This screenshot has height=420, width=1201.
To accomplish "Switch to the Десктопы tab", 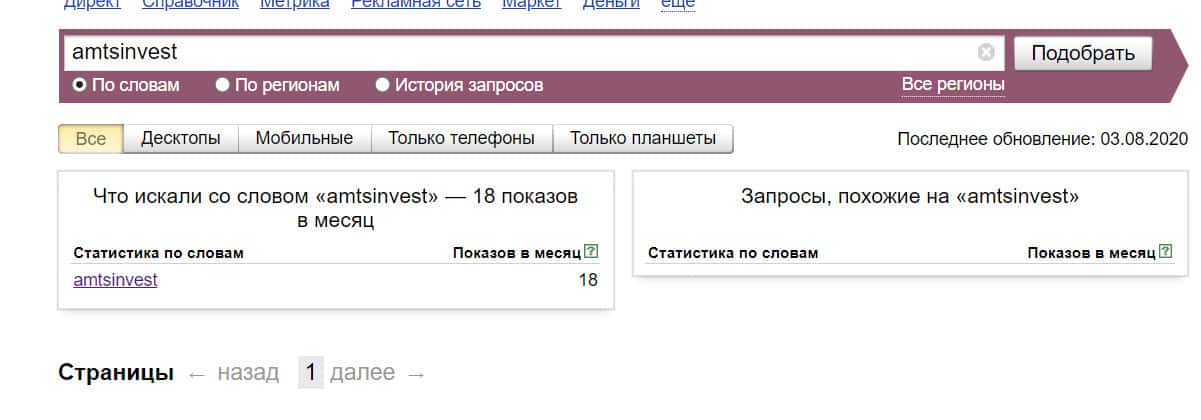I will [x=181, y=138].
